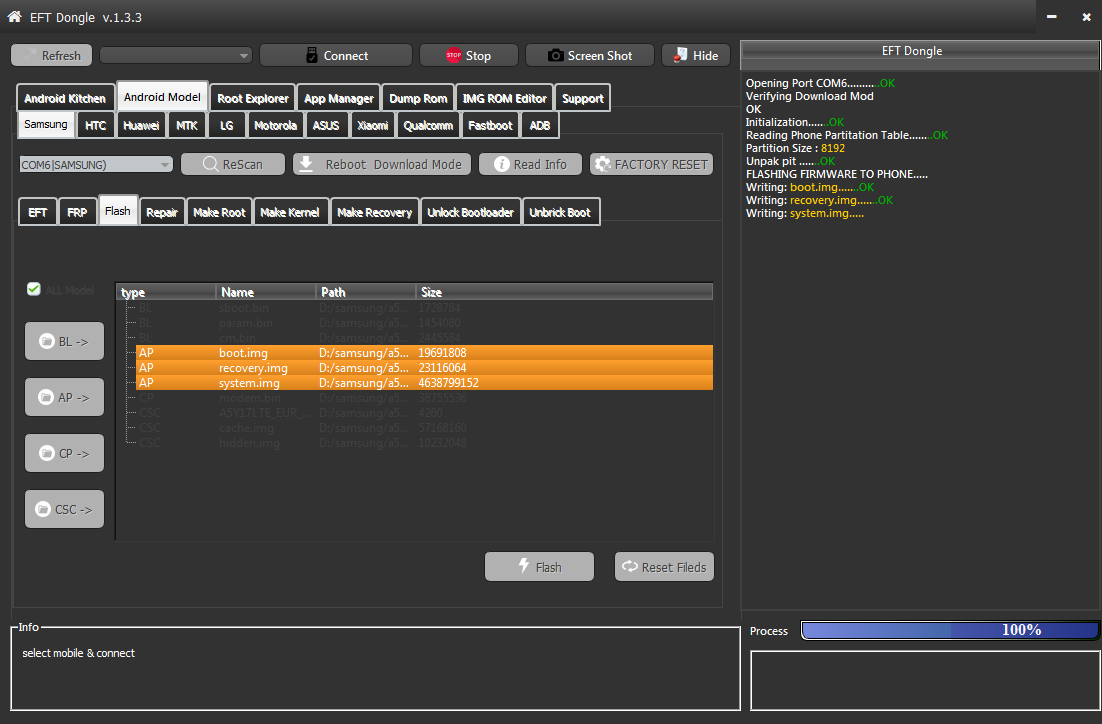This screenshot has width=1102, height=724.
Task: Click the AP -> file button
Action: (65, 397)
